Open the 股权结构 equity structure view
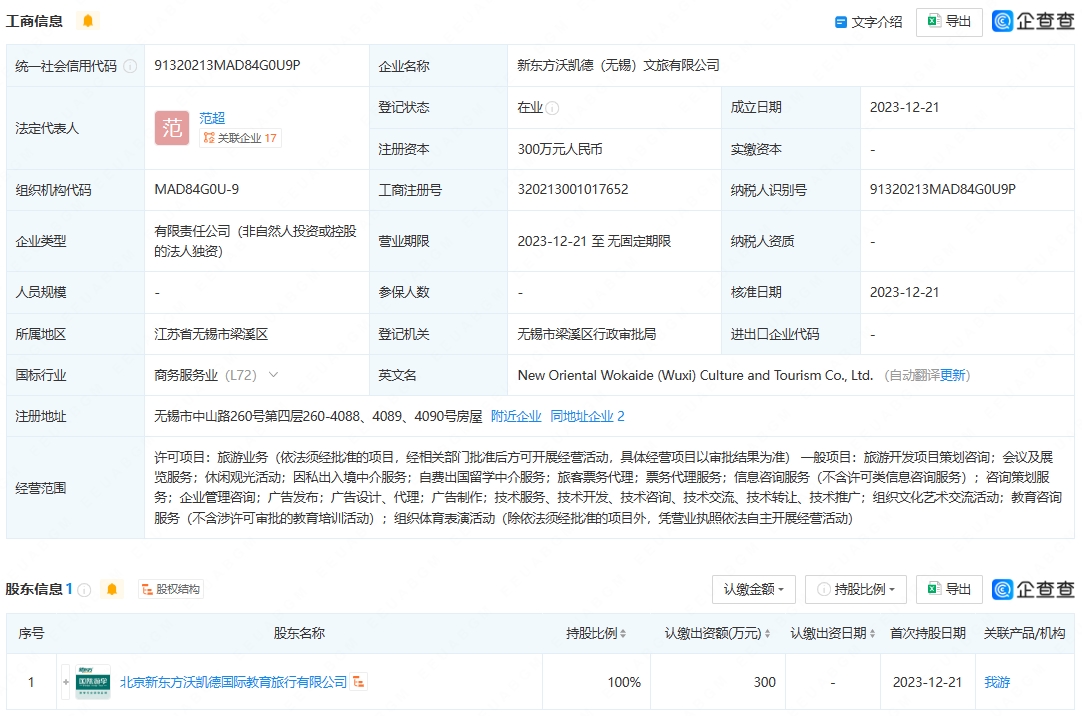 pos(170,589)
